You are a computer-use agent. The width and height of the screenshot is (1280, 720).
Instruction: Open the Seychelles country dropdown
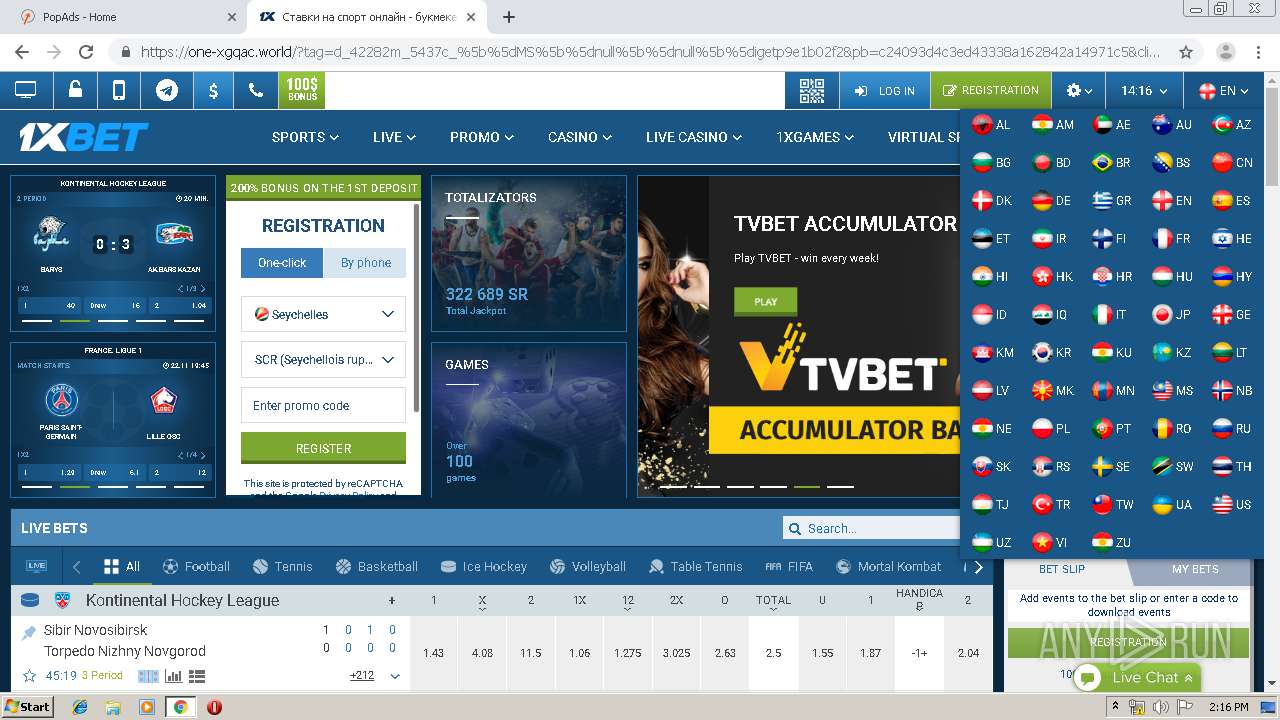click(x=323, y=314)
